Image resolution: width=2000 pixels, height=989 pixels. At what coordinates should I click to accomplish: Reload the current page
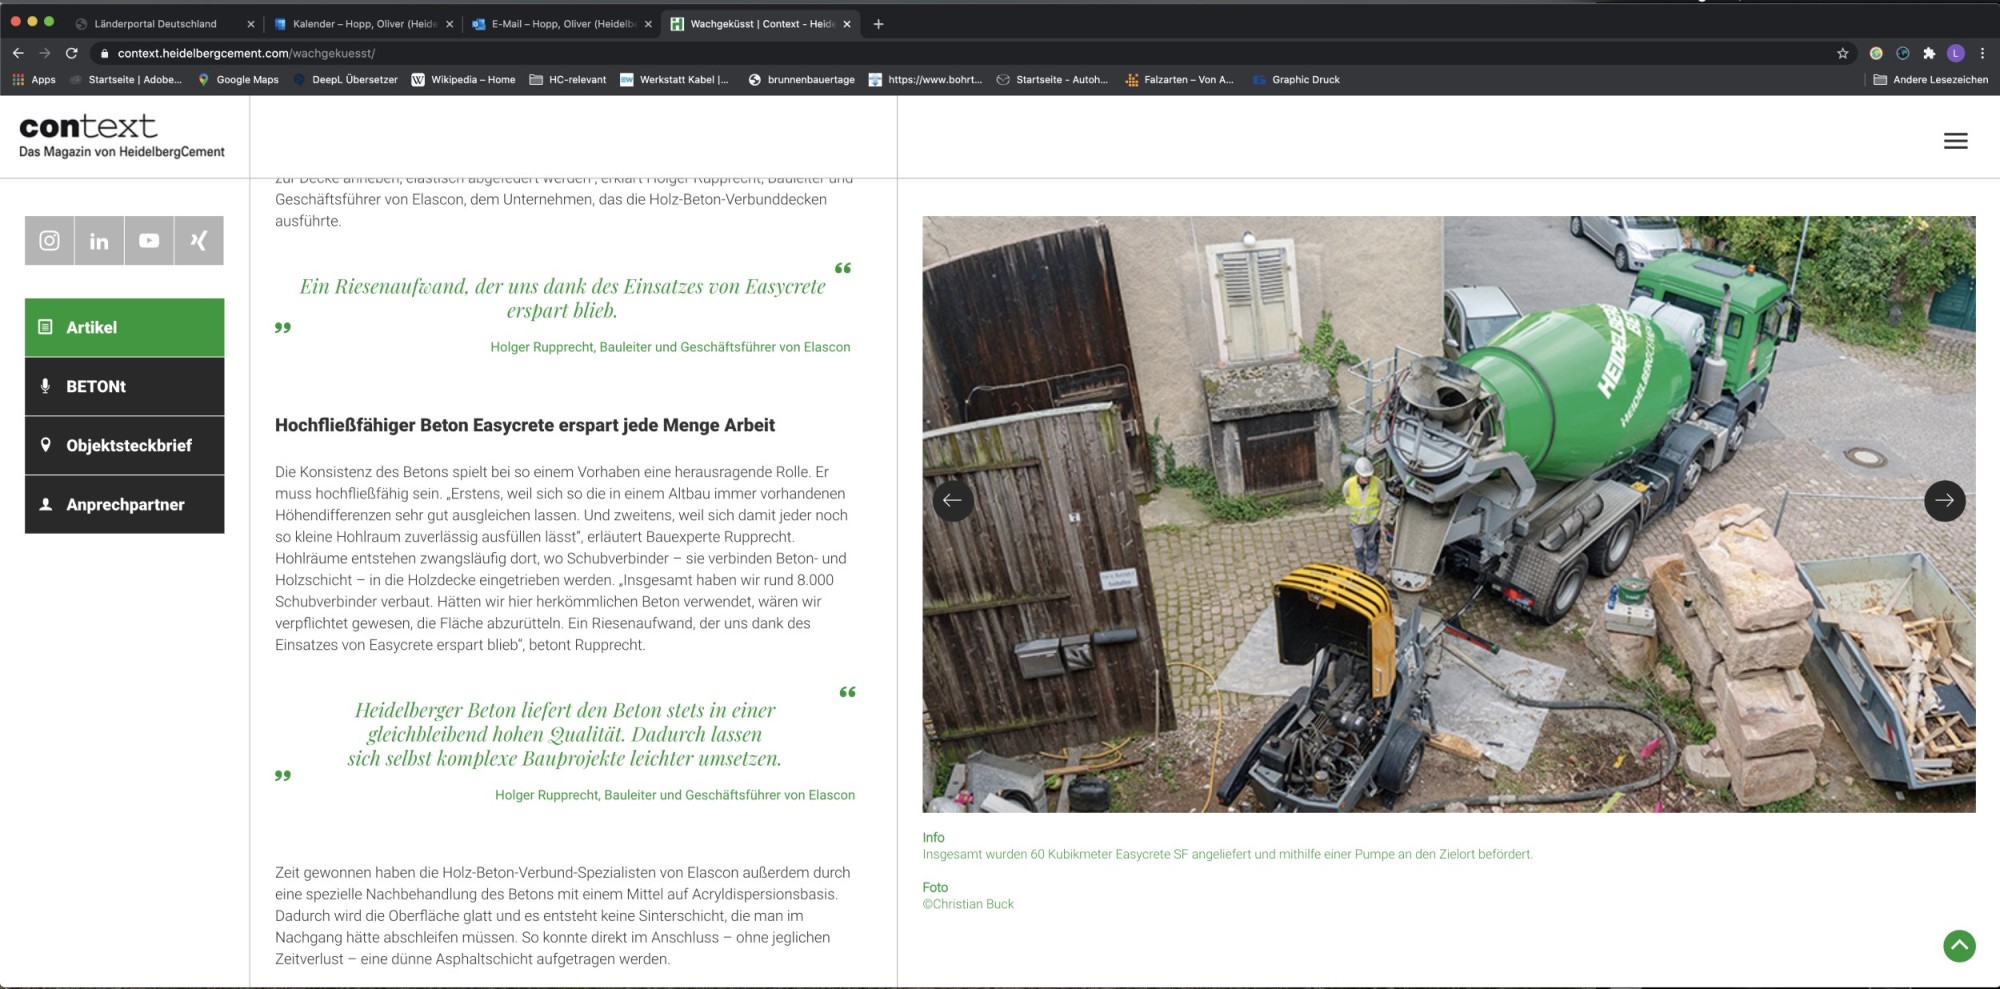coord(72,53)
